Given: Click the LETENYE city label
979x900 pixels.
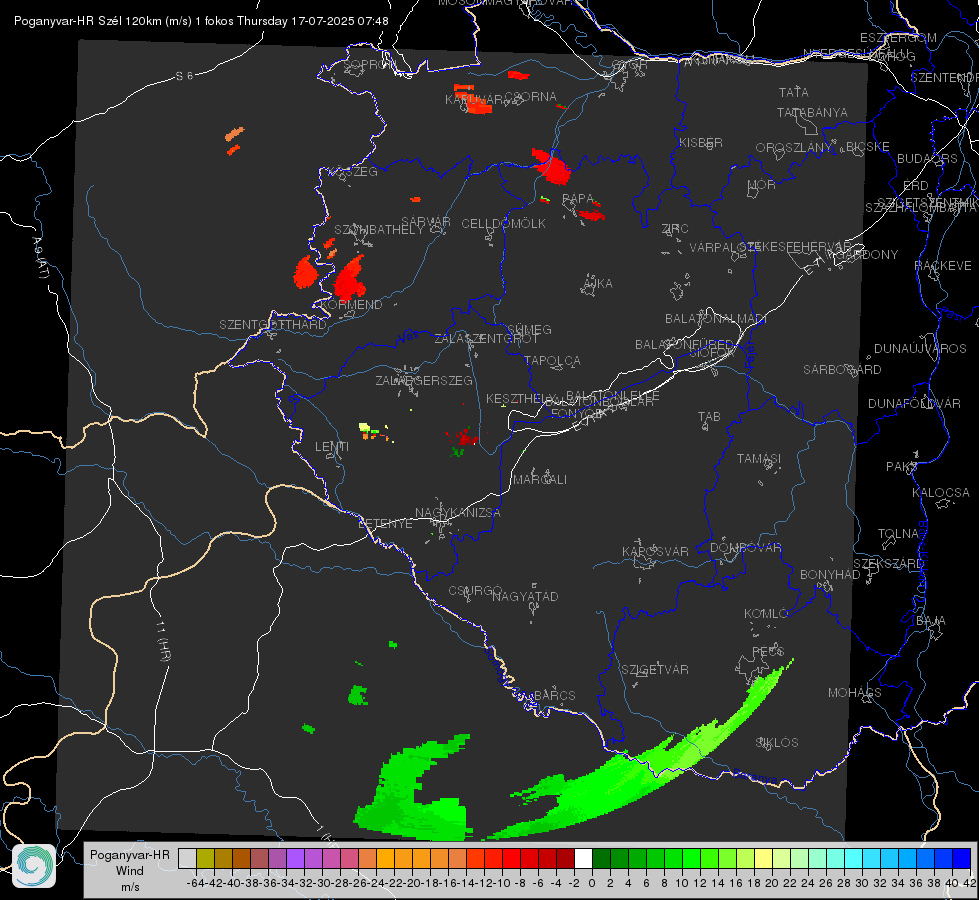Looking at the screenshot, I should pos(385,524).
